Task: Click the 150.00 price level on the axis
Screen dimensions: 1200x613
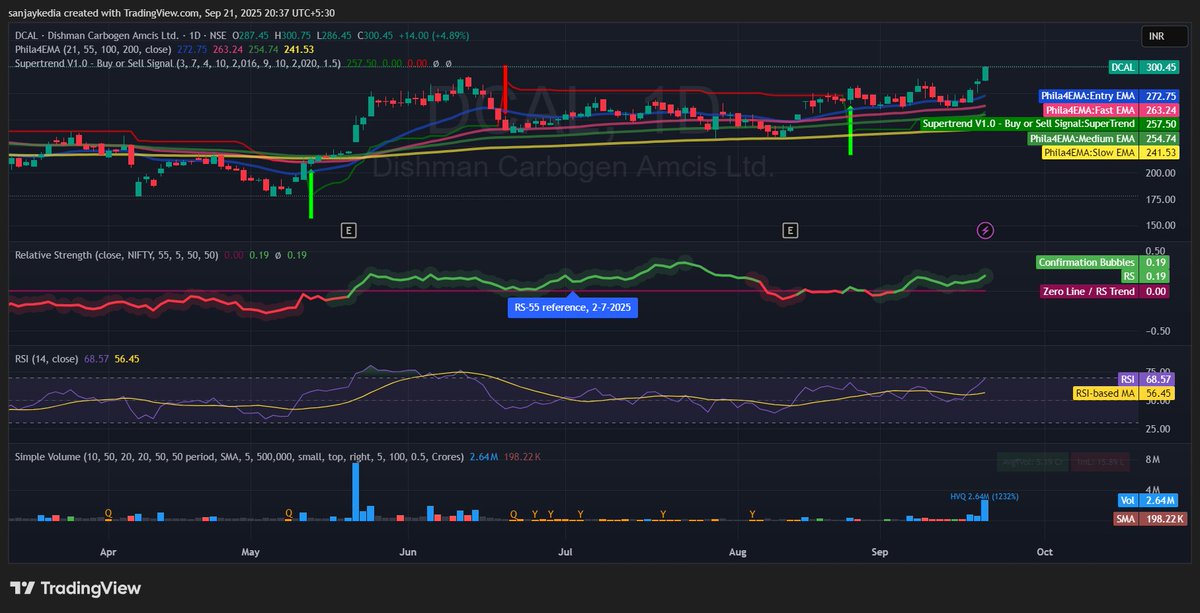Action: click(1160, 225)
